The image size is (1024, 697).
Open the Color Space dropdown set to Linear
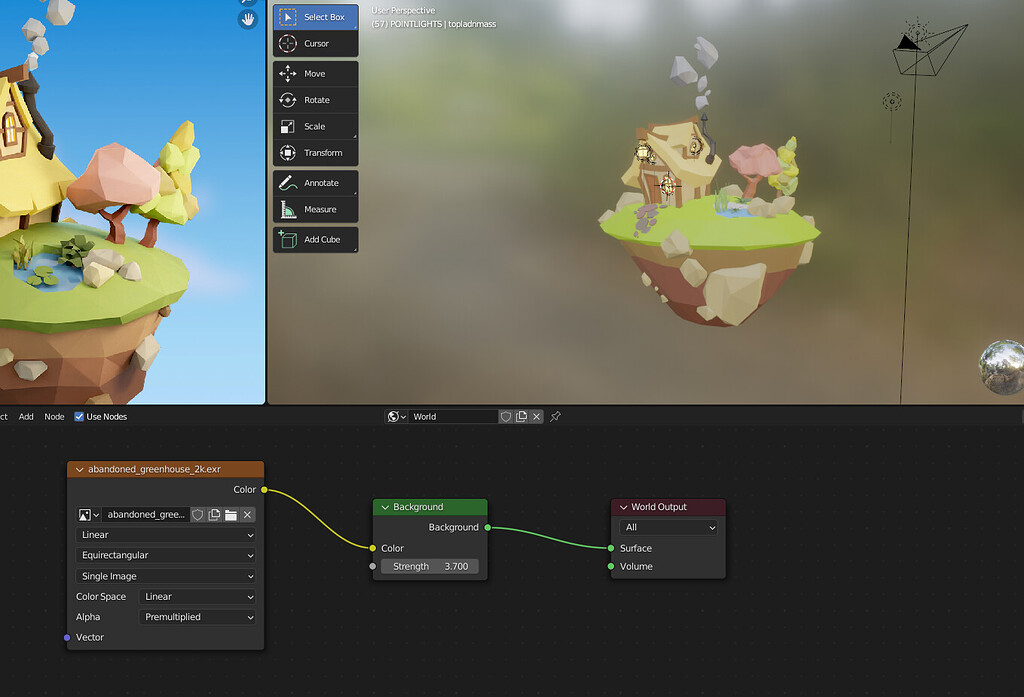coord(197,596)
